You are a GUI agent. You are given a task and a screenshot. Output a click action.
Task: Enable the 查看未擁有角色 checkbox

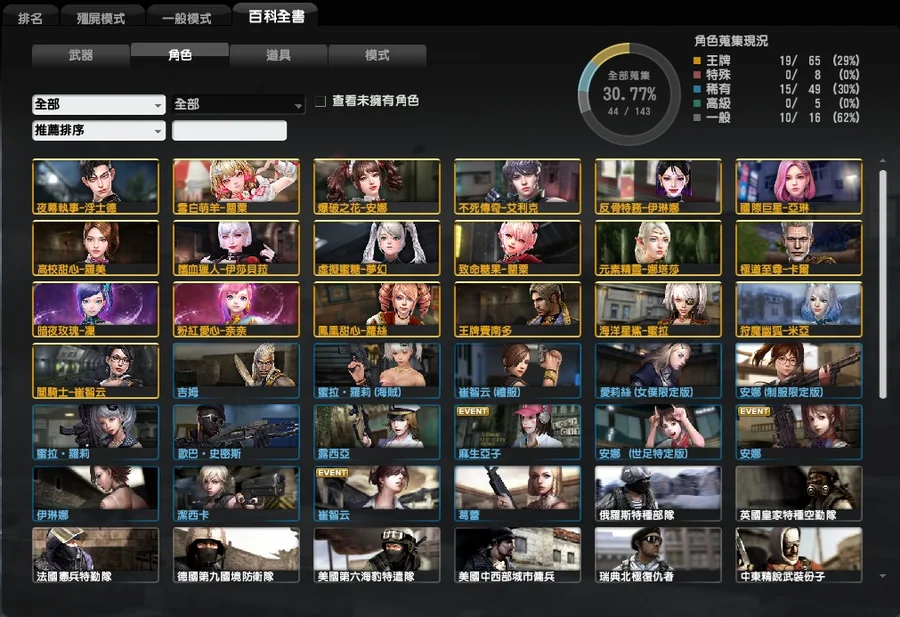pyautogui.click(x=320, y=102)
